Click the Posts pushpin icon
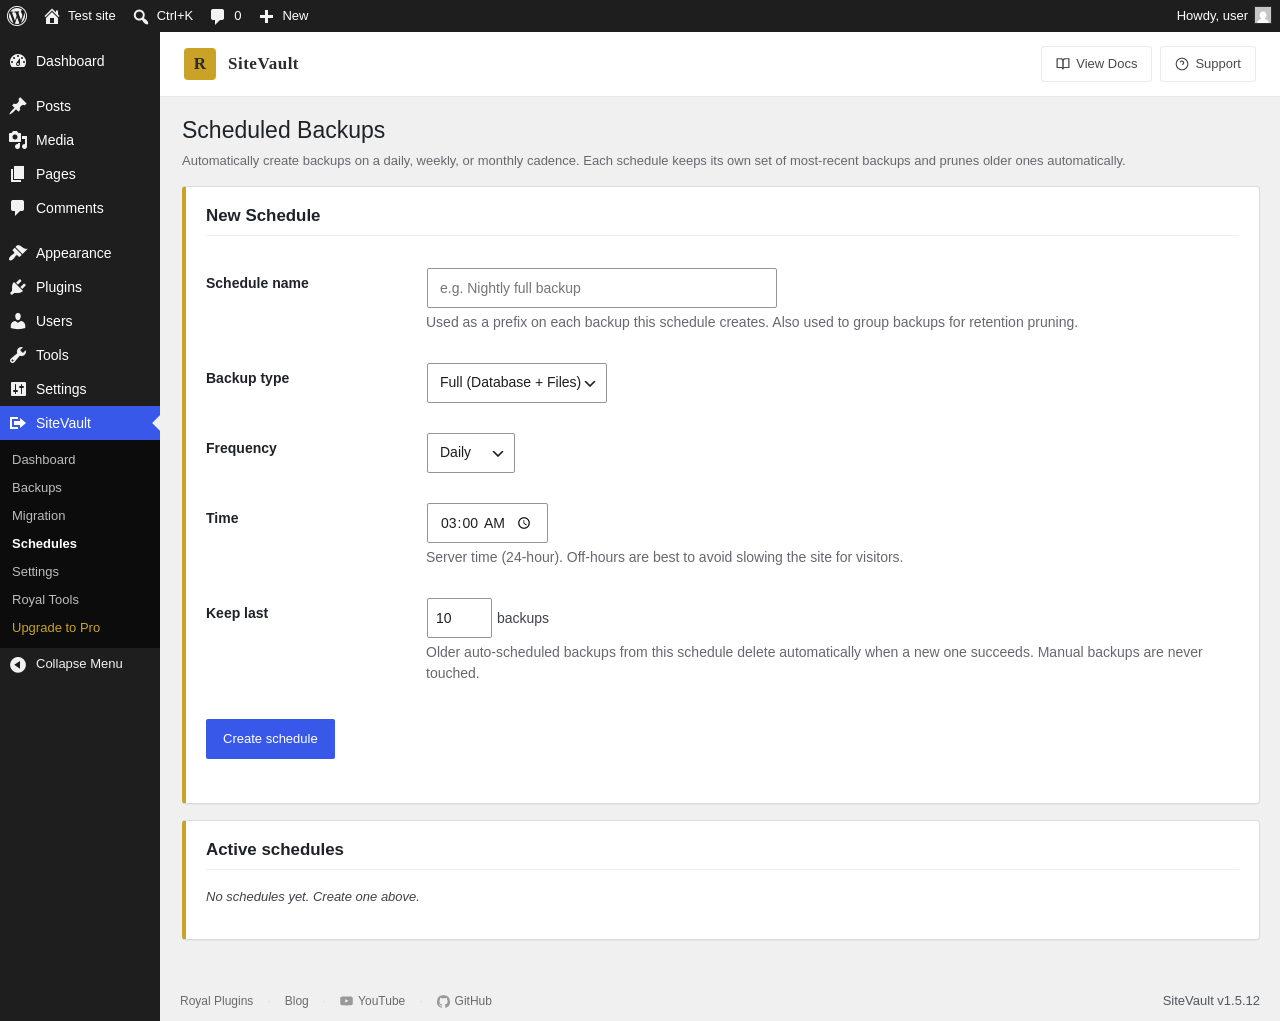 tap(18, 106)
